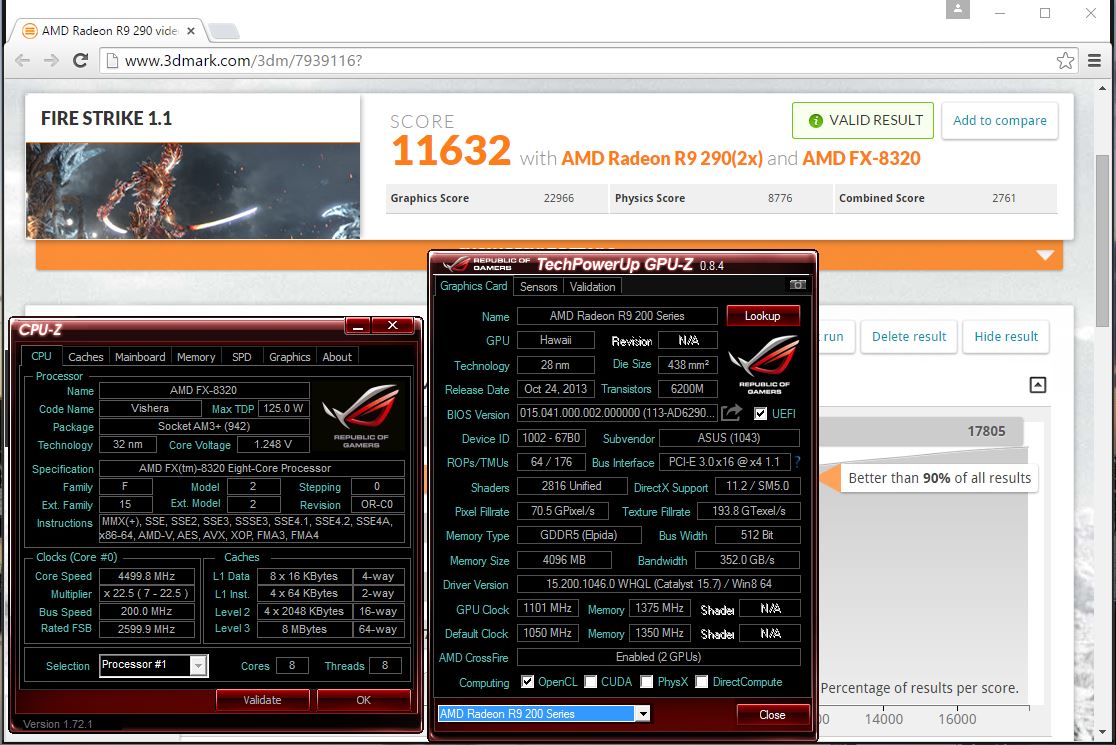
Task: Select the GPU-Z Graphics Card tab
Action: click(473, 285)
